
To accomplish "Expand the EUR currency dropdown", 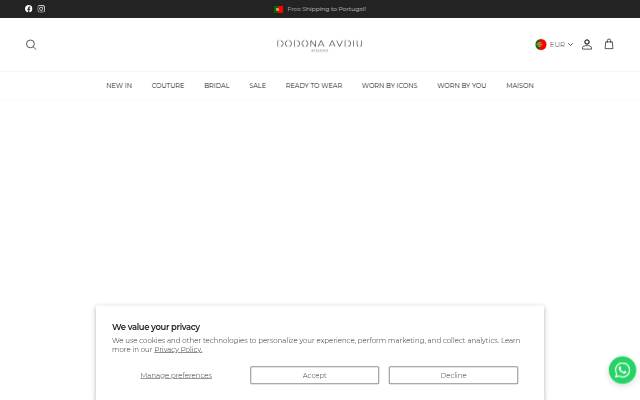I will [561, 44].
